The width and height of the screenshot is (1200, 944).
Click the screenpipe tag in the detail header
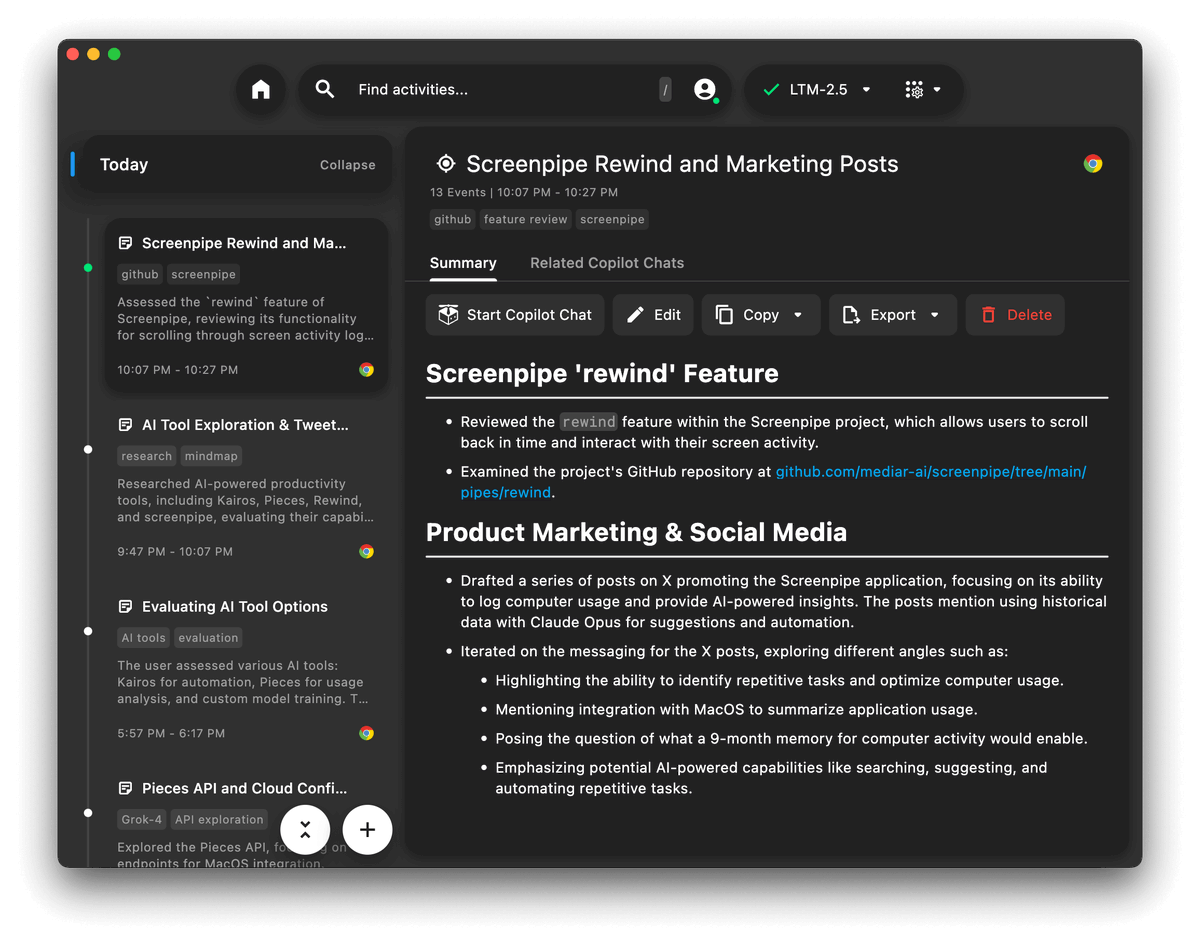(x=612, y=219)
